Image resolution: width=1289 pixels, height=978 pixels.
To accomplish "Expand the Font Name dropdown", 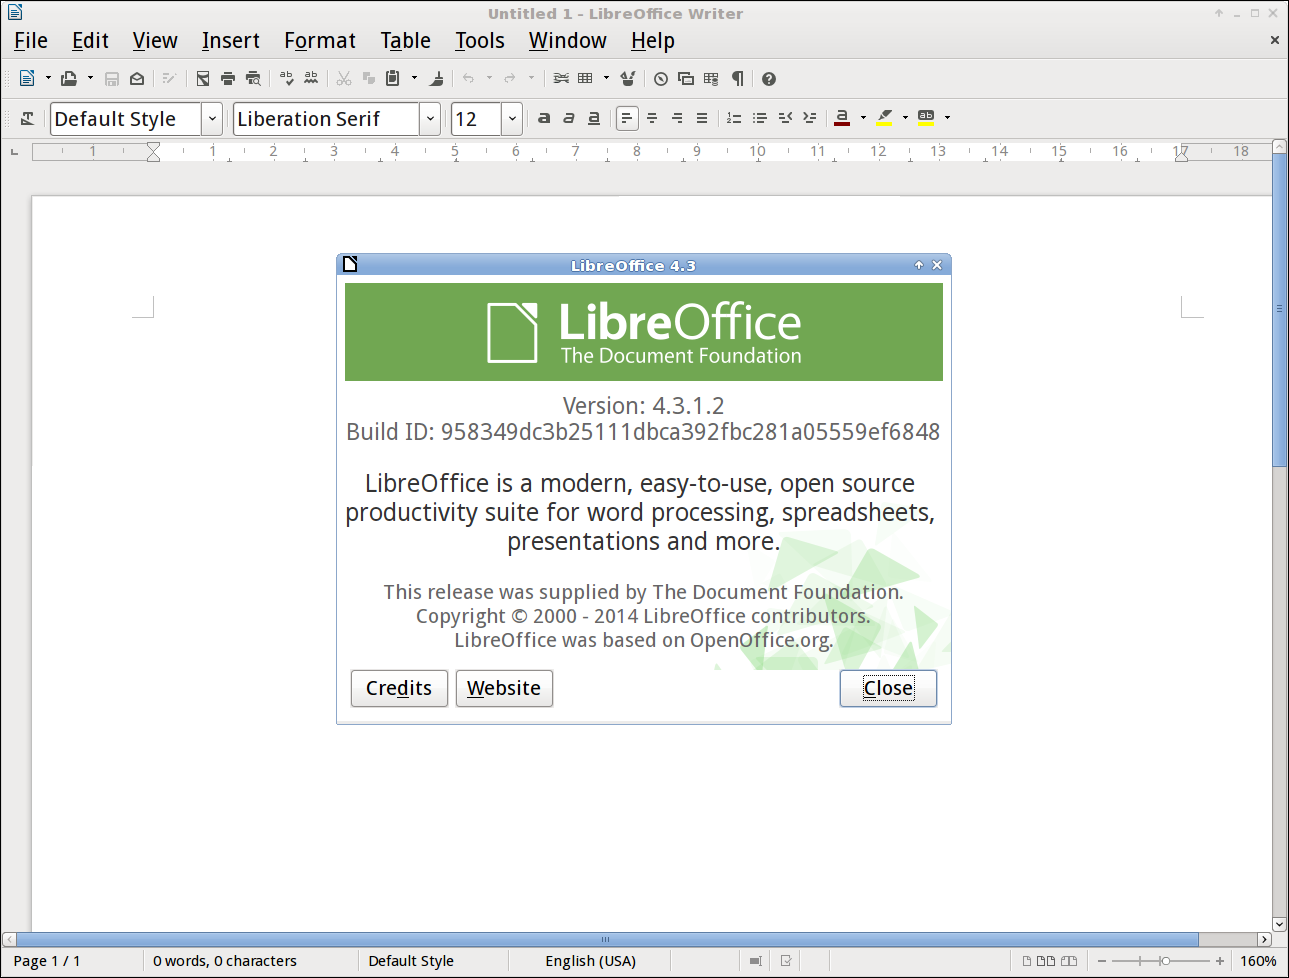I will point(430,119).
